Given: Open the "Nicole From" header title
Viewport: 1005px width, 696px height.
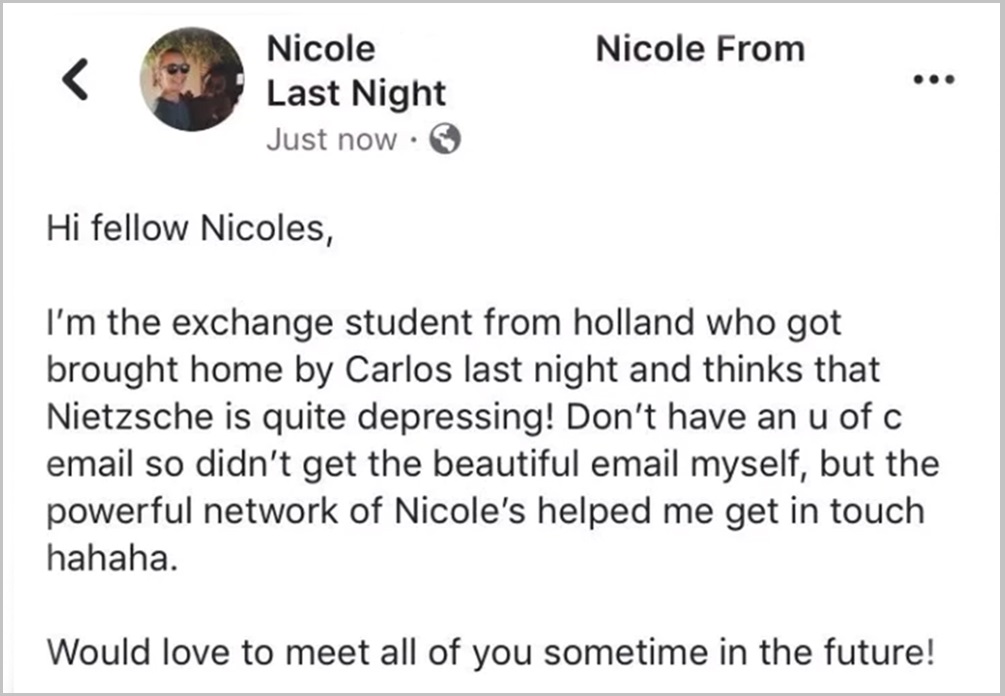Looking at the screenshot, I should click(700, 49).
